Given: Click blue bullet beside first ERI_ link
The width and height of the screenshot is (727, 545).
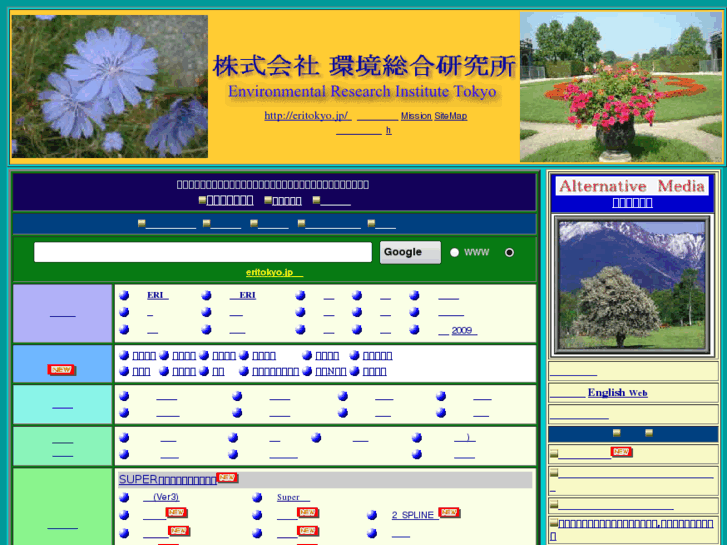Looking at the screenshot, I should click(x=124, y=295).
